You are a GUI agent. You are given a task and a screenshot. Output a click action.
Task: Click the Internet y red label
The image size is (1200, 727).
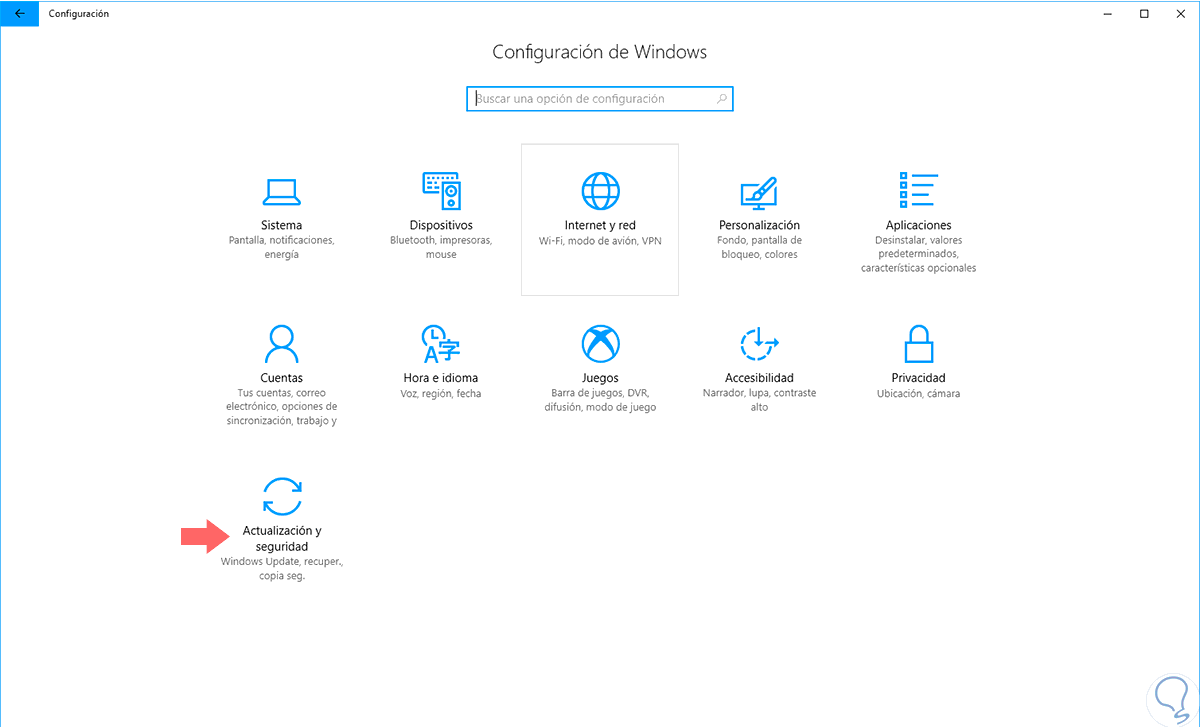(x=600, y=225)
